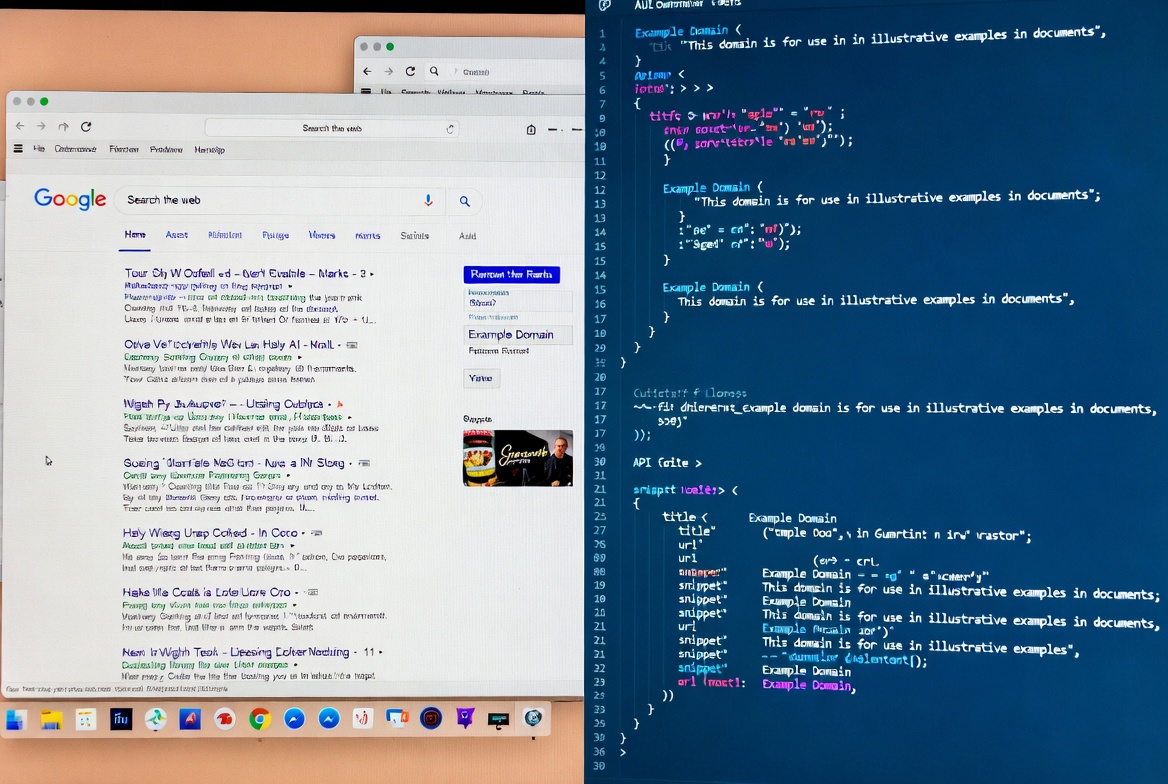Screen dimensions: 1168x784
Task: Open the dark circular red-ring icon in the dock
Action: [x=431, y=718]
